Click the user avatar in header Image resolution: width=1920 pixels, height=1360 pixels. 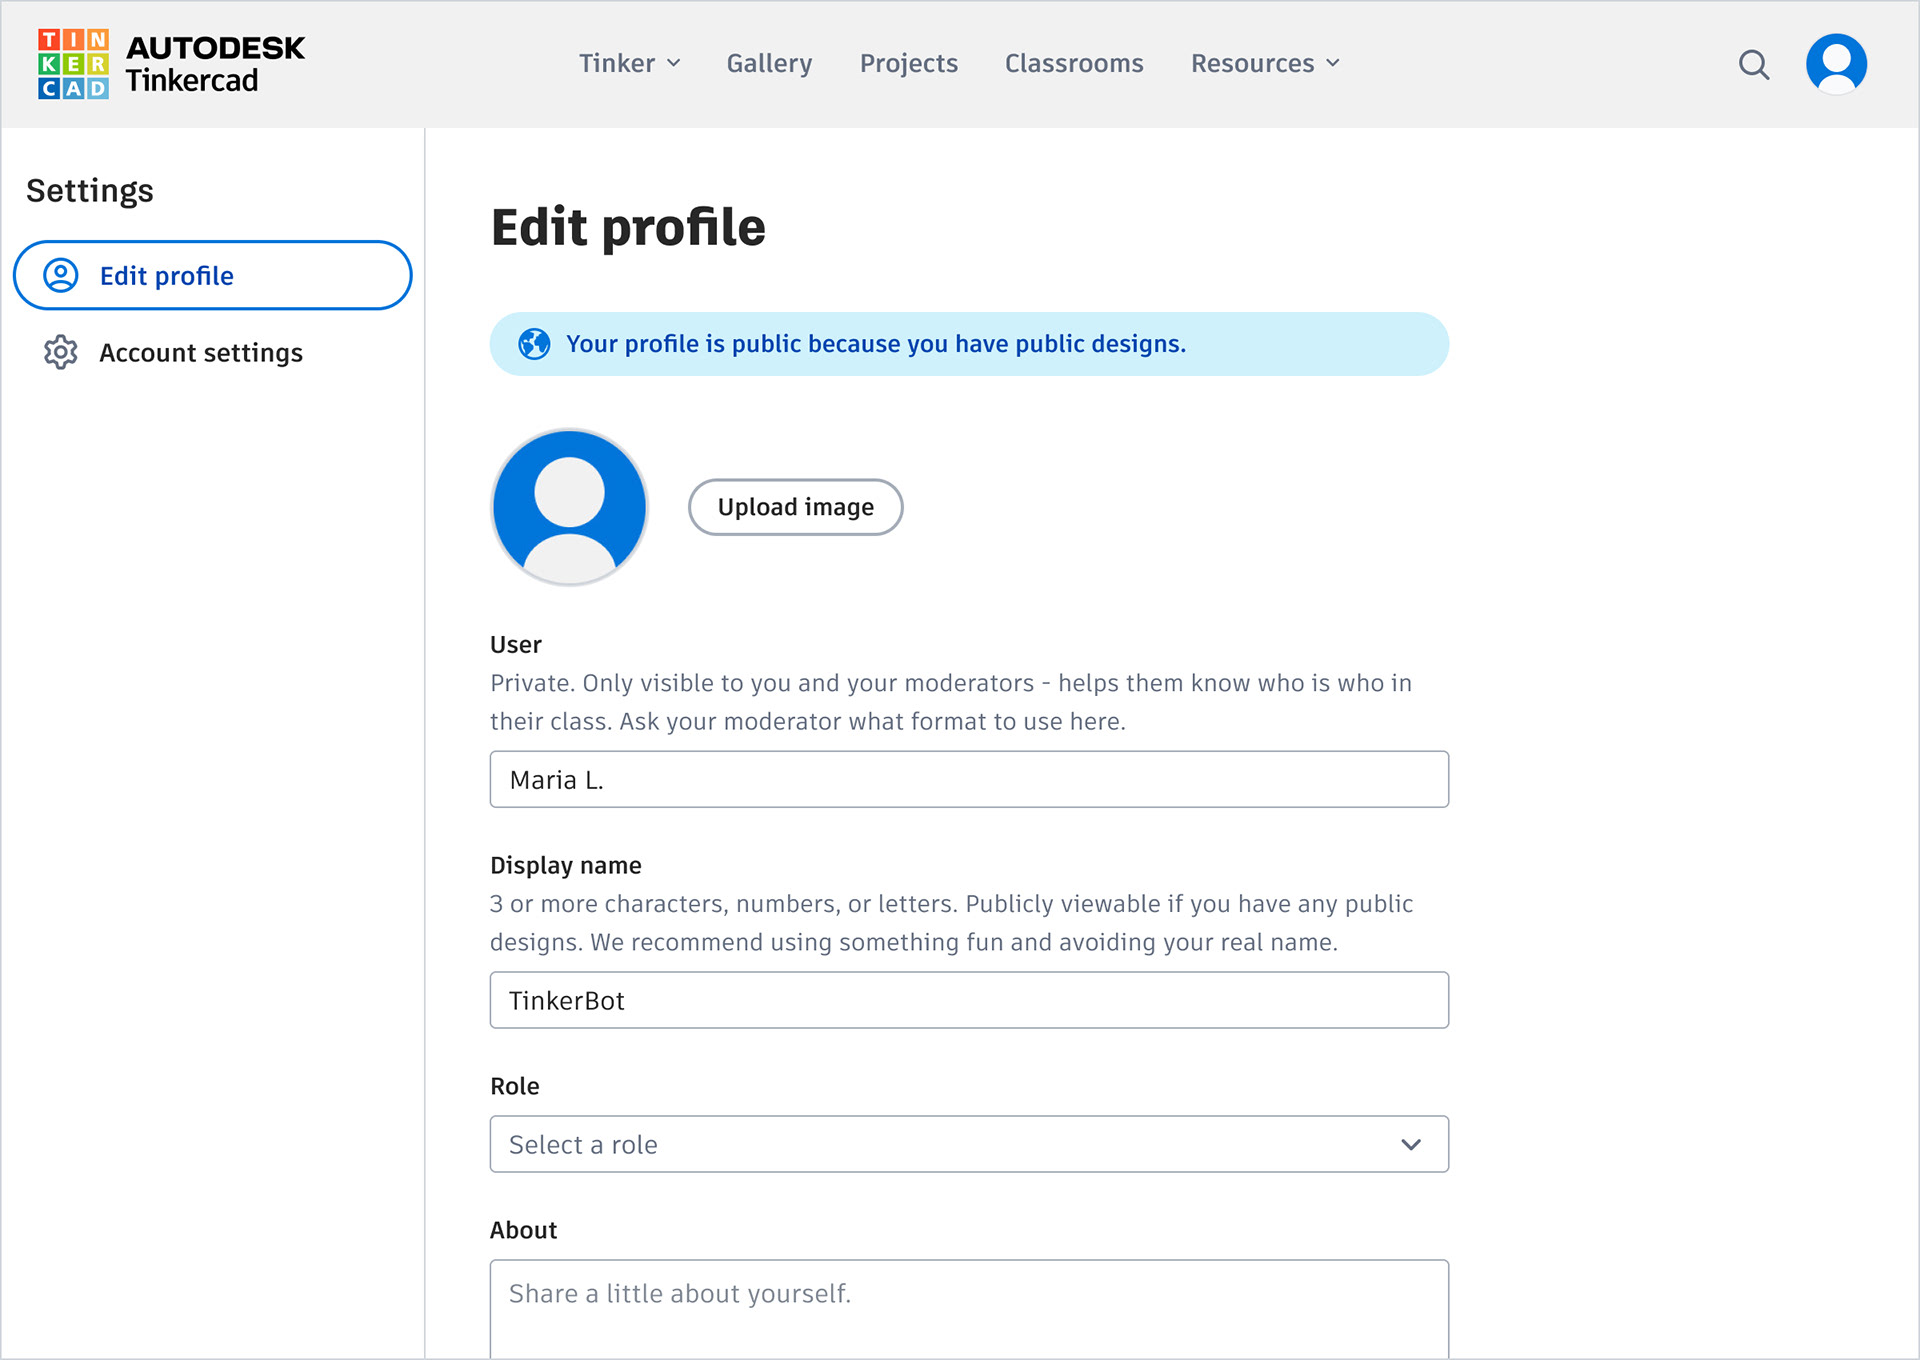click(x=1835, y=64)
